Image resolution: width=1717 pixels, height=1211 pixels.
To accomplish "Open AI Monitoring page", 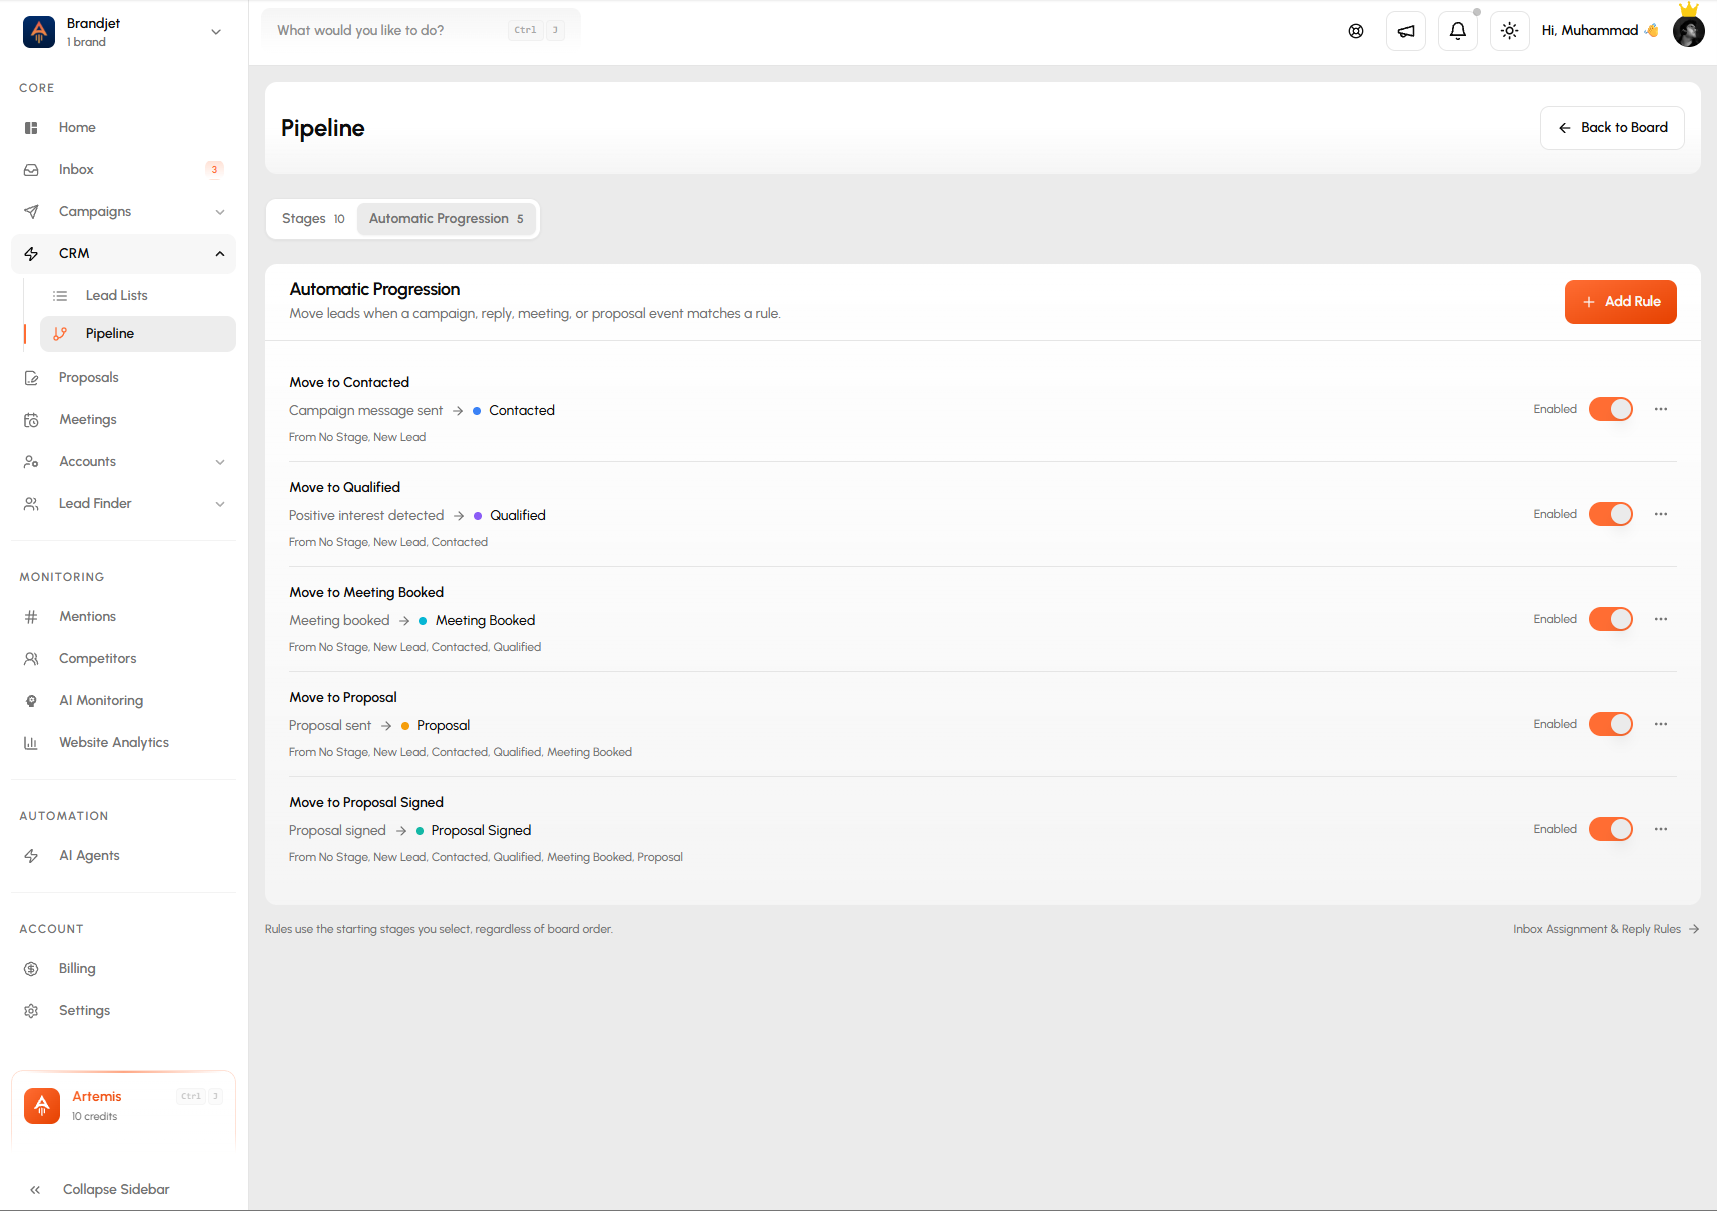I will tap(124, 701).
